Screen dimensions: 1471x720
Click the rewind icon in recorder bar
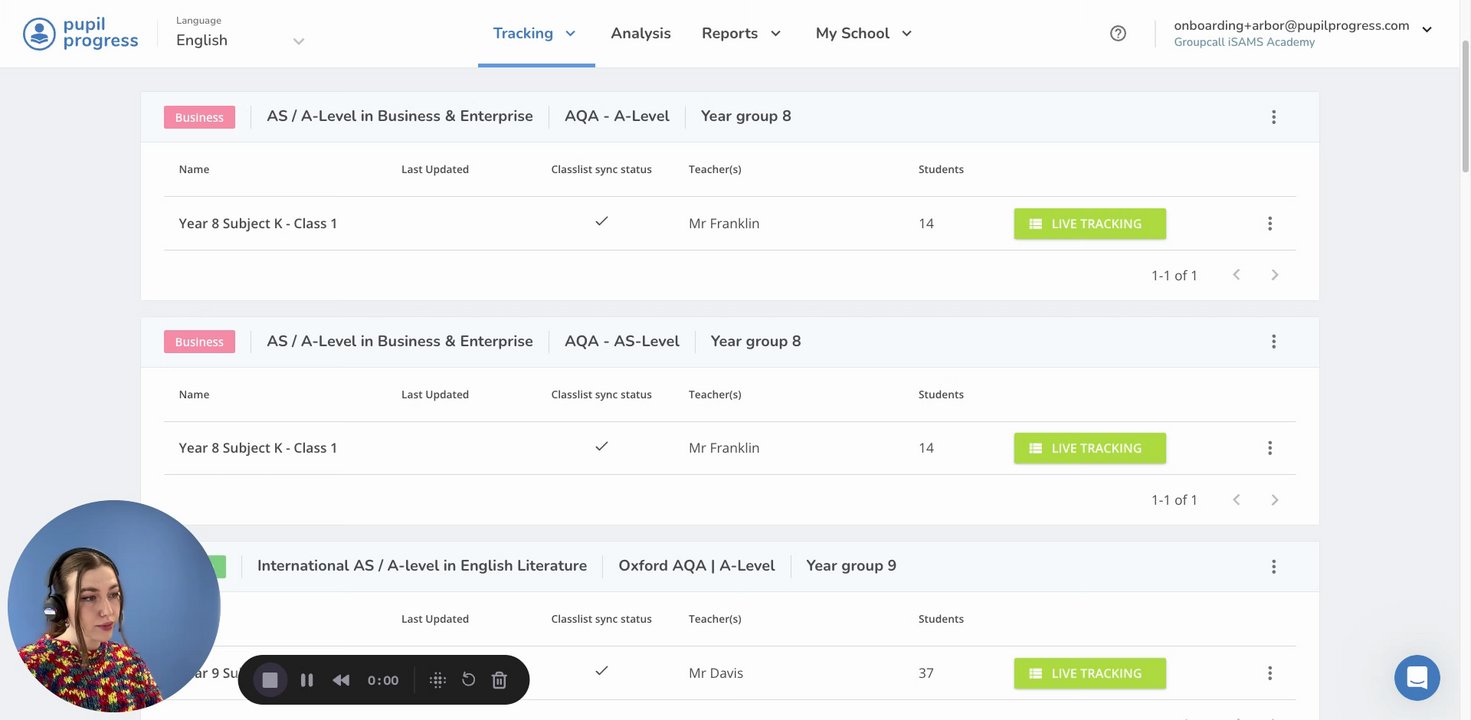(x=341, y=680)
